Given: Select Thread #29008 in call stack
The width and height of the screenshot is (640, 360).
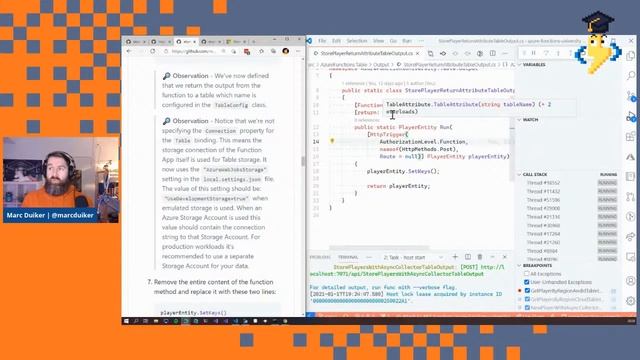Looking at the screenshot, I should point(543,209).
